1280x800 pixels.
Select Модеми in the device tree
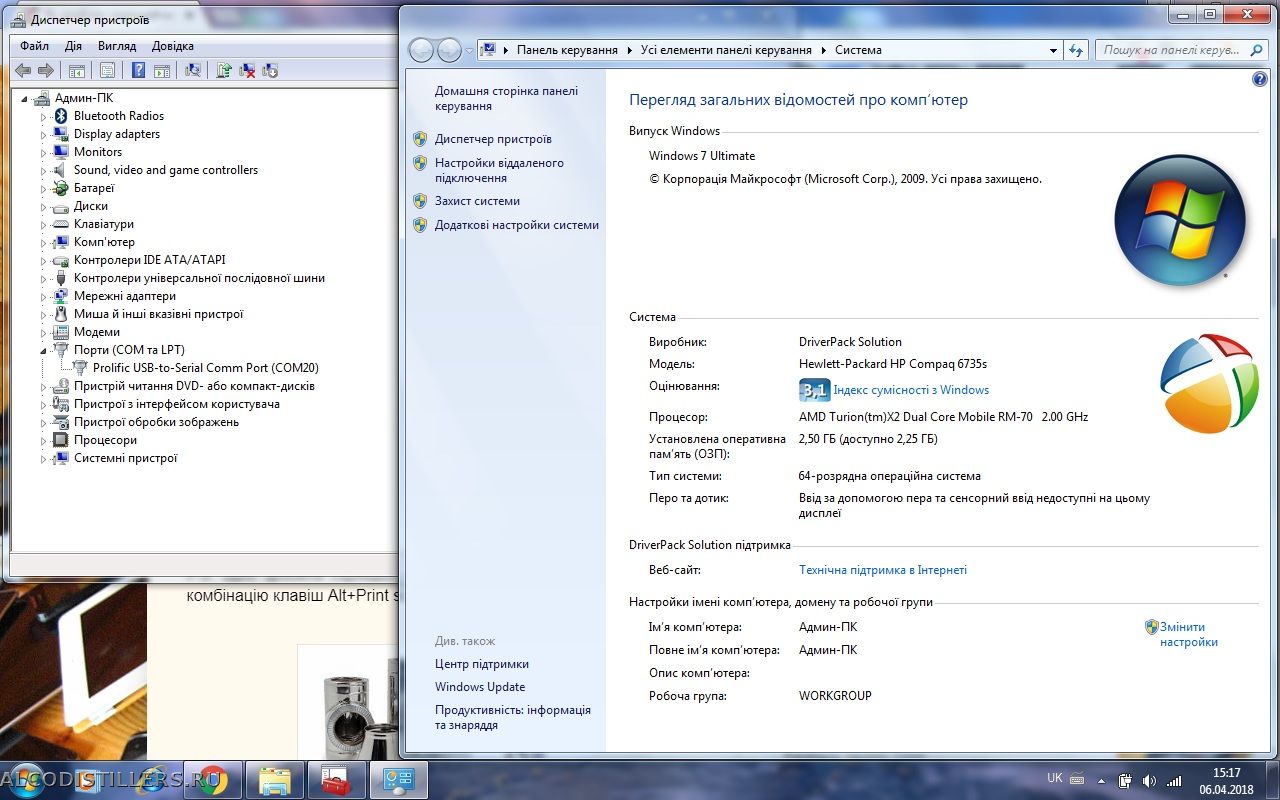(97, 332)
